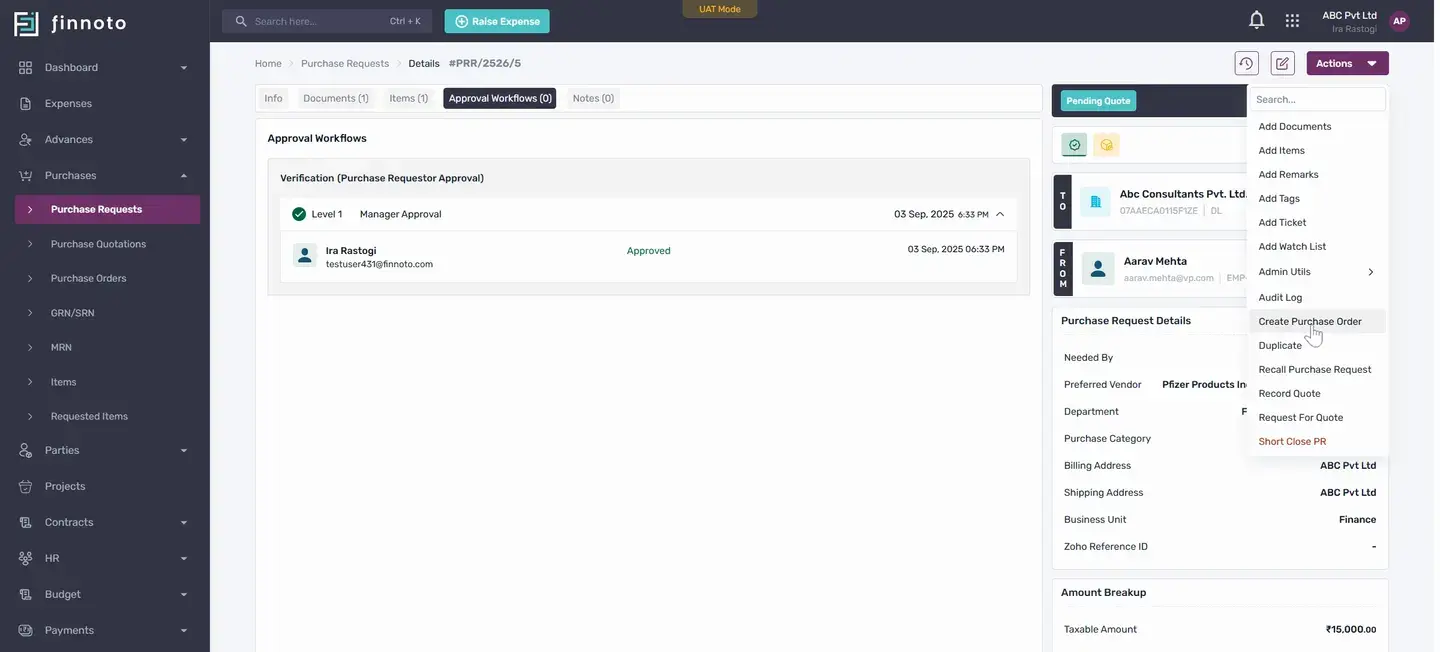Select Add Watch List menu entry
Screen dimensions: 1440x652
[1317, 246]
